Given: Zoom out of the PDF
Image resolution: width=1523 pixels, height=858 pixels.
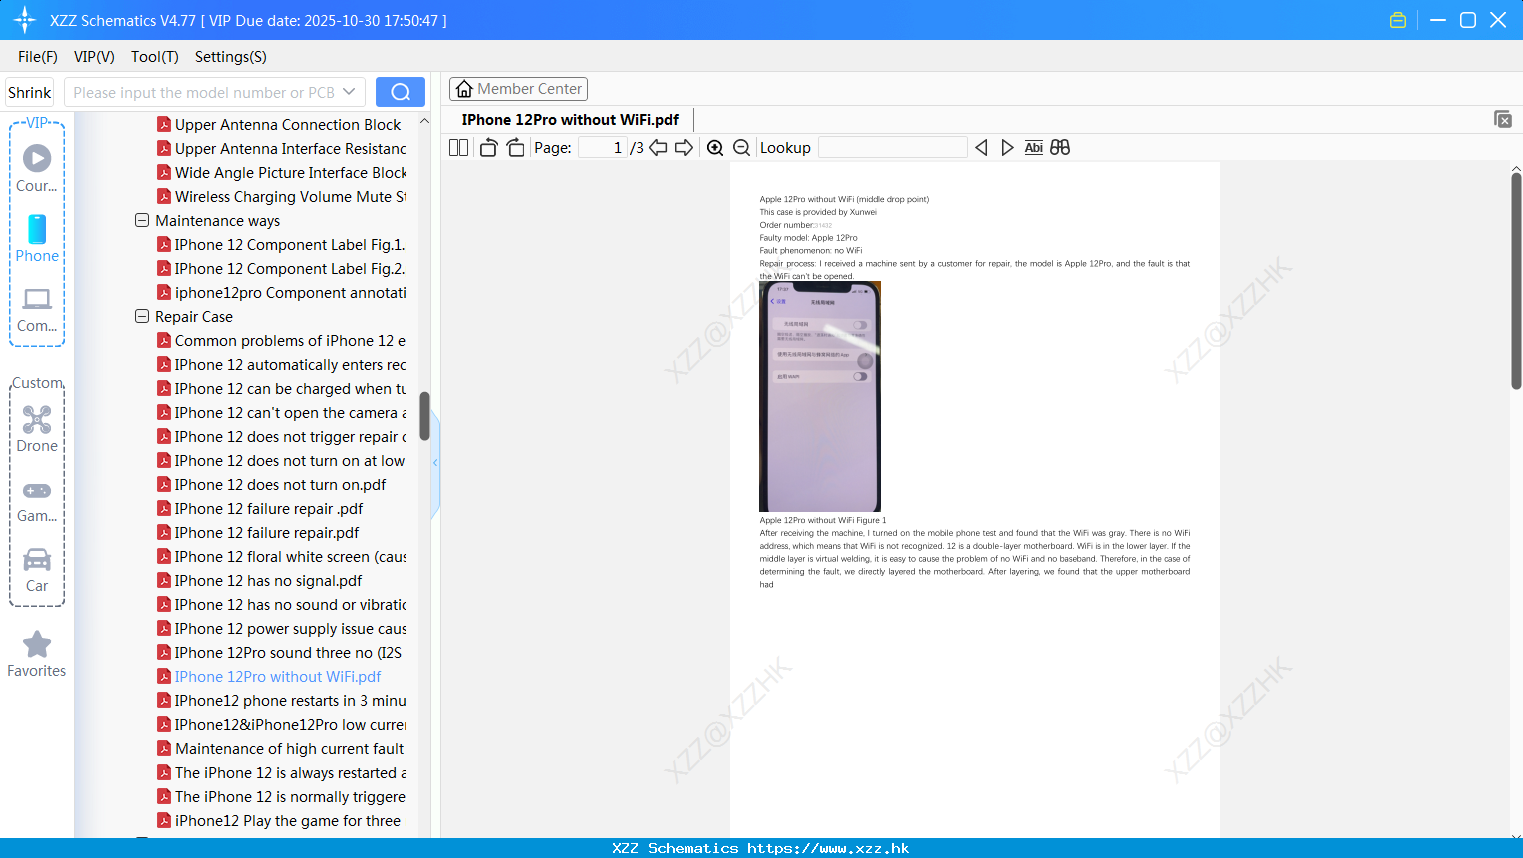Looking at the screenshot, I should click(x=741, y=148).
